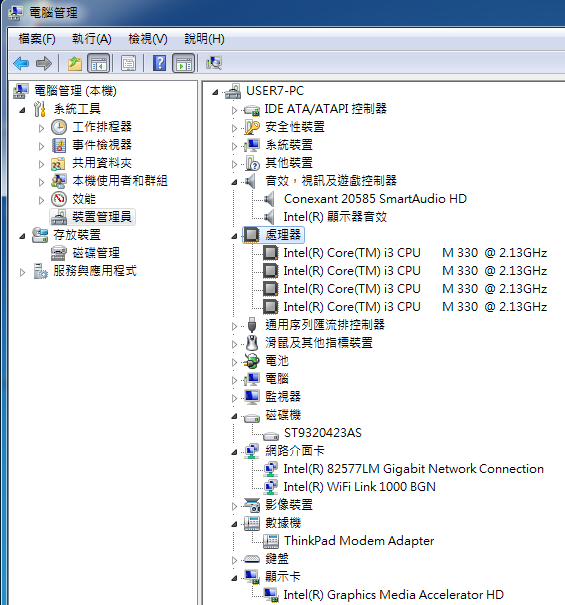Screen dimensions: 565x605
Task: Open the 說明(H) menu
Action: (x=205, y=39)
